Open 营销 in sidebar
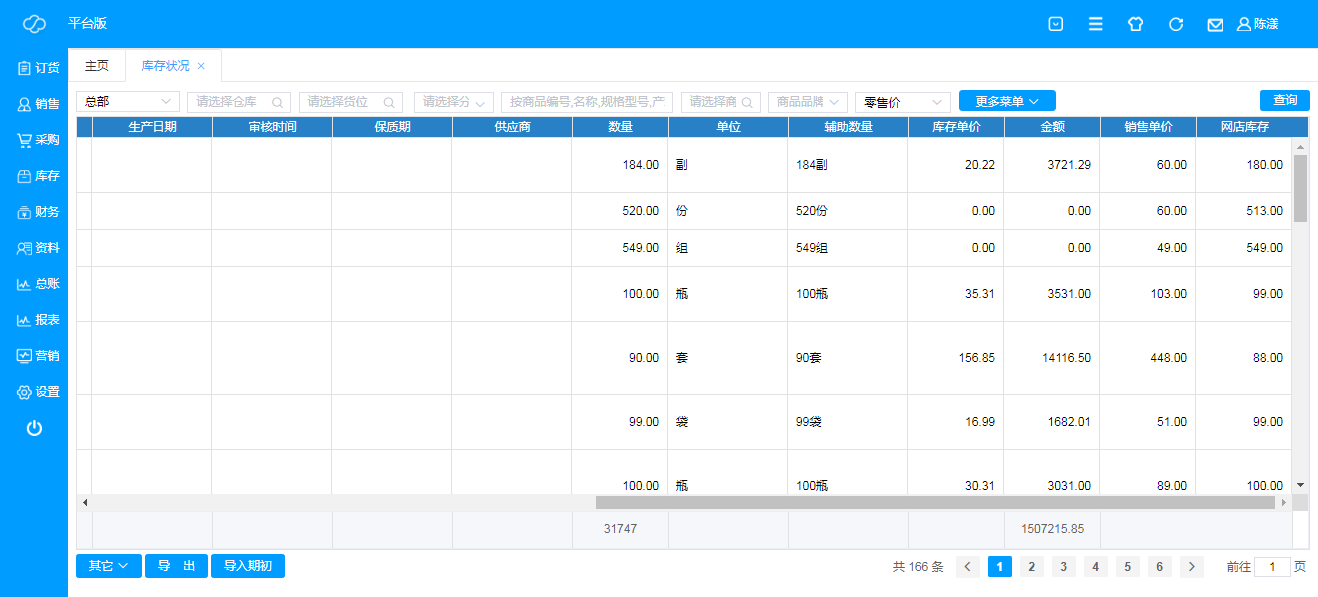Screen dimensions: 1318x597 (38, 356)
